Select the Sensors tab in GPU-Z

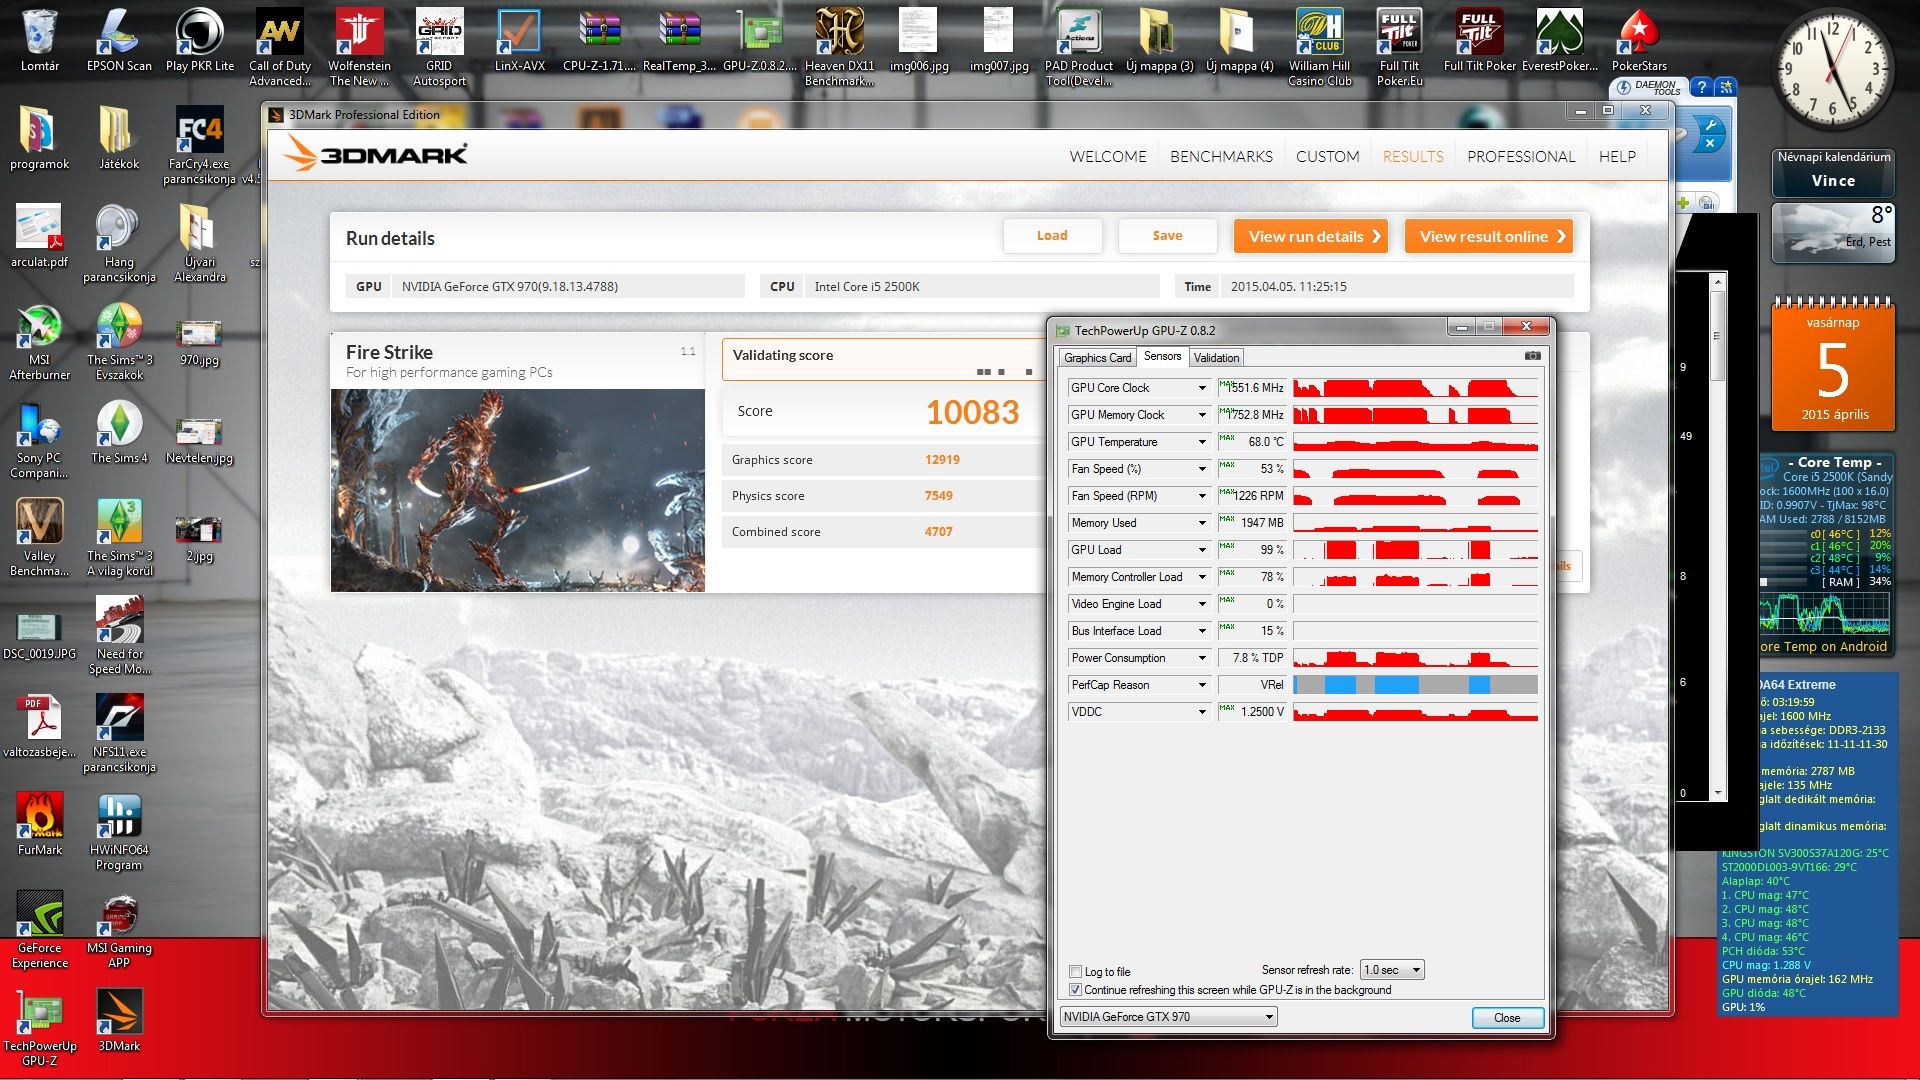pos(1162,356)
